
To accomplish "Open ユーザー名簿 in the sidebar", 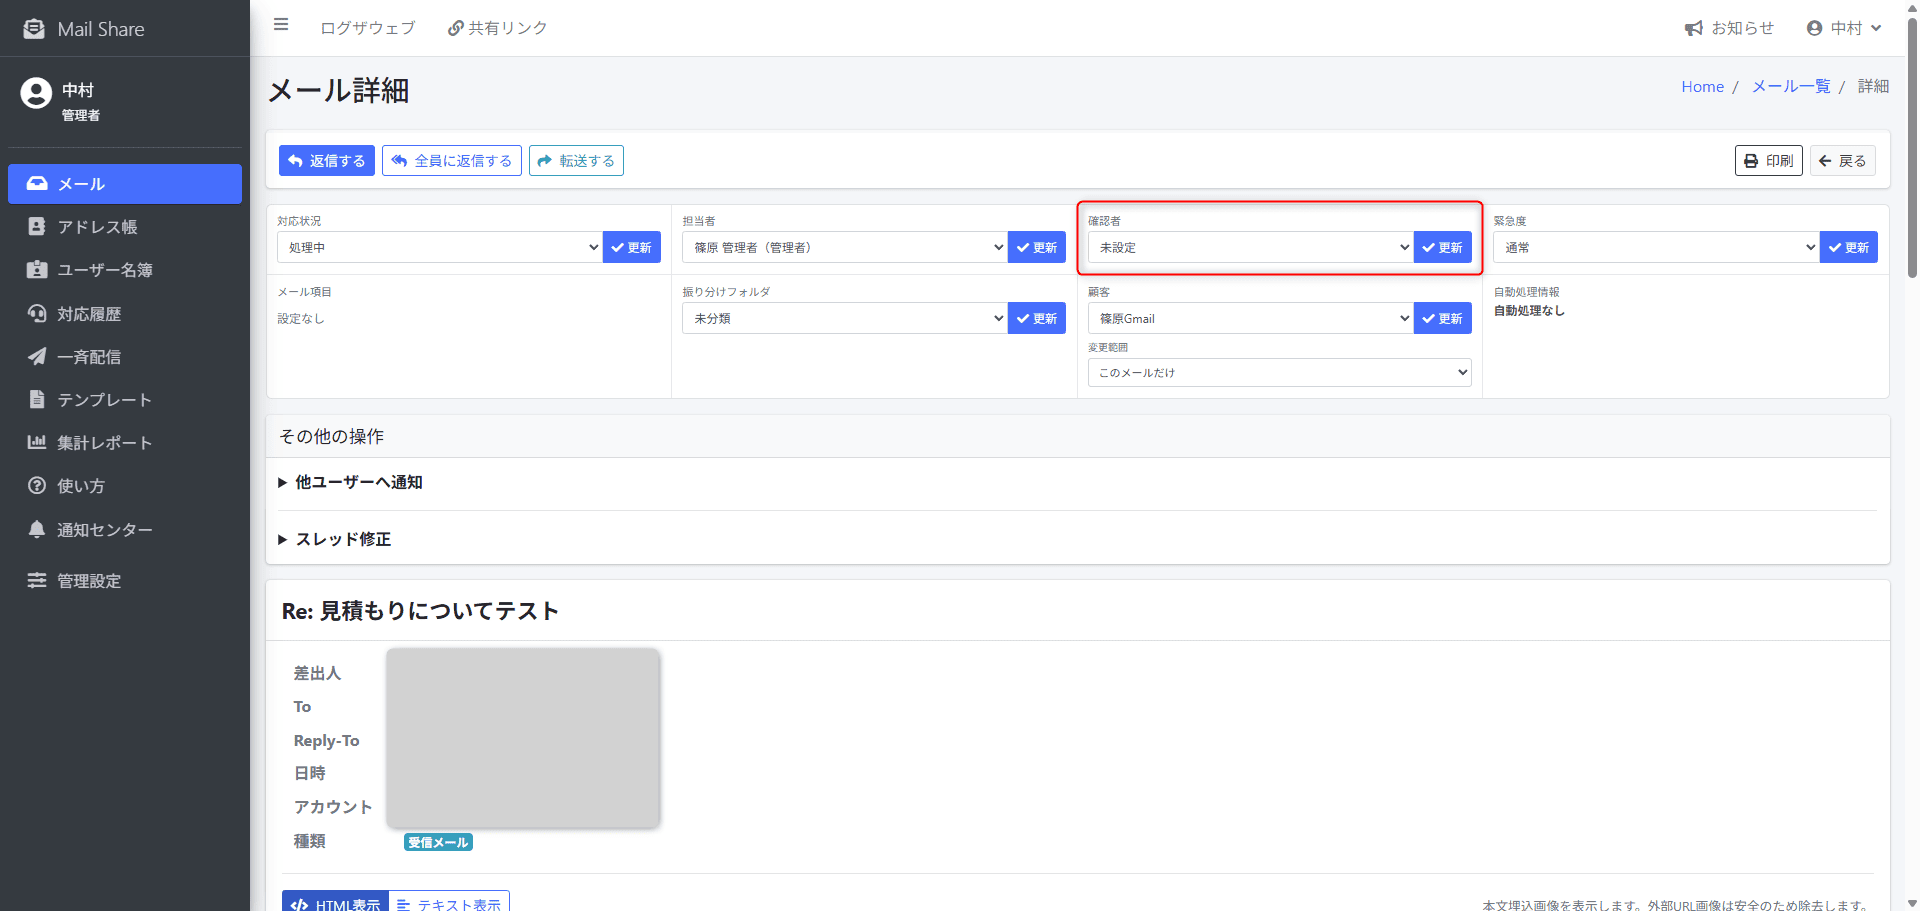I will point(125,270).
